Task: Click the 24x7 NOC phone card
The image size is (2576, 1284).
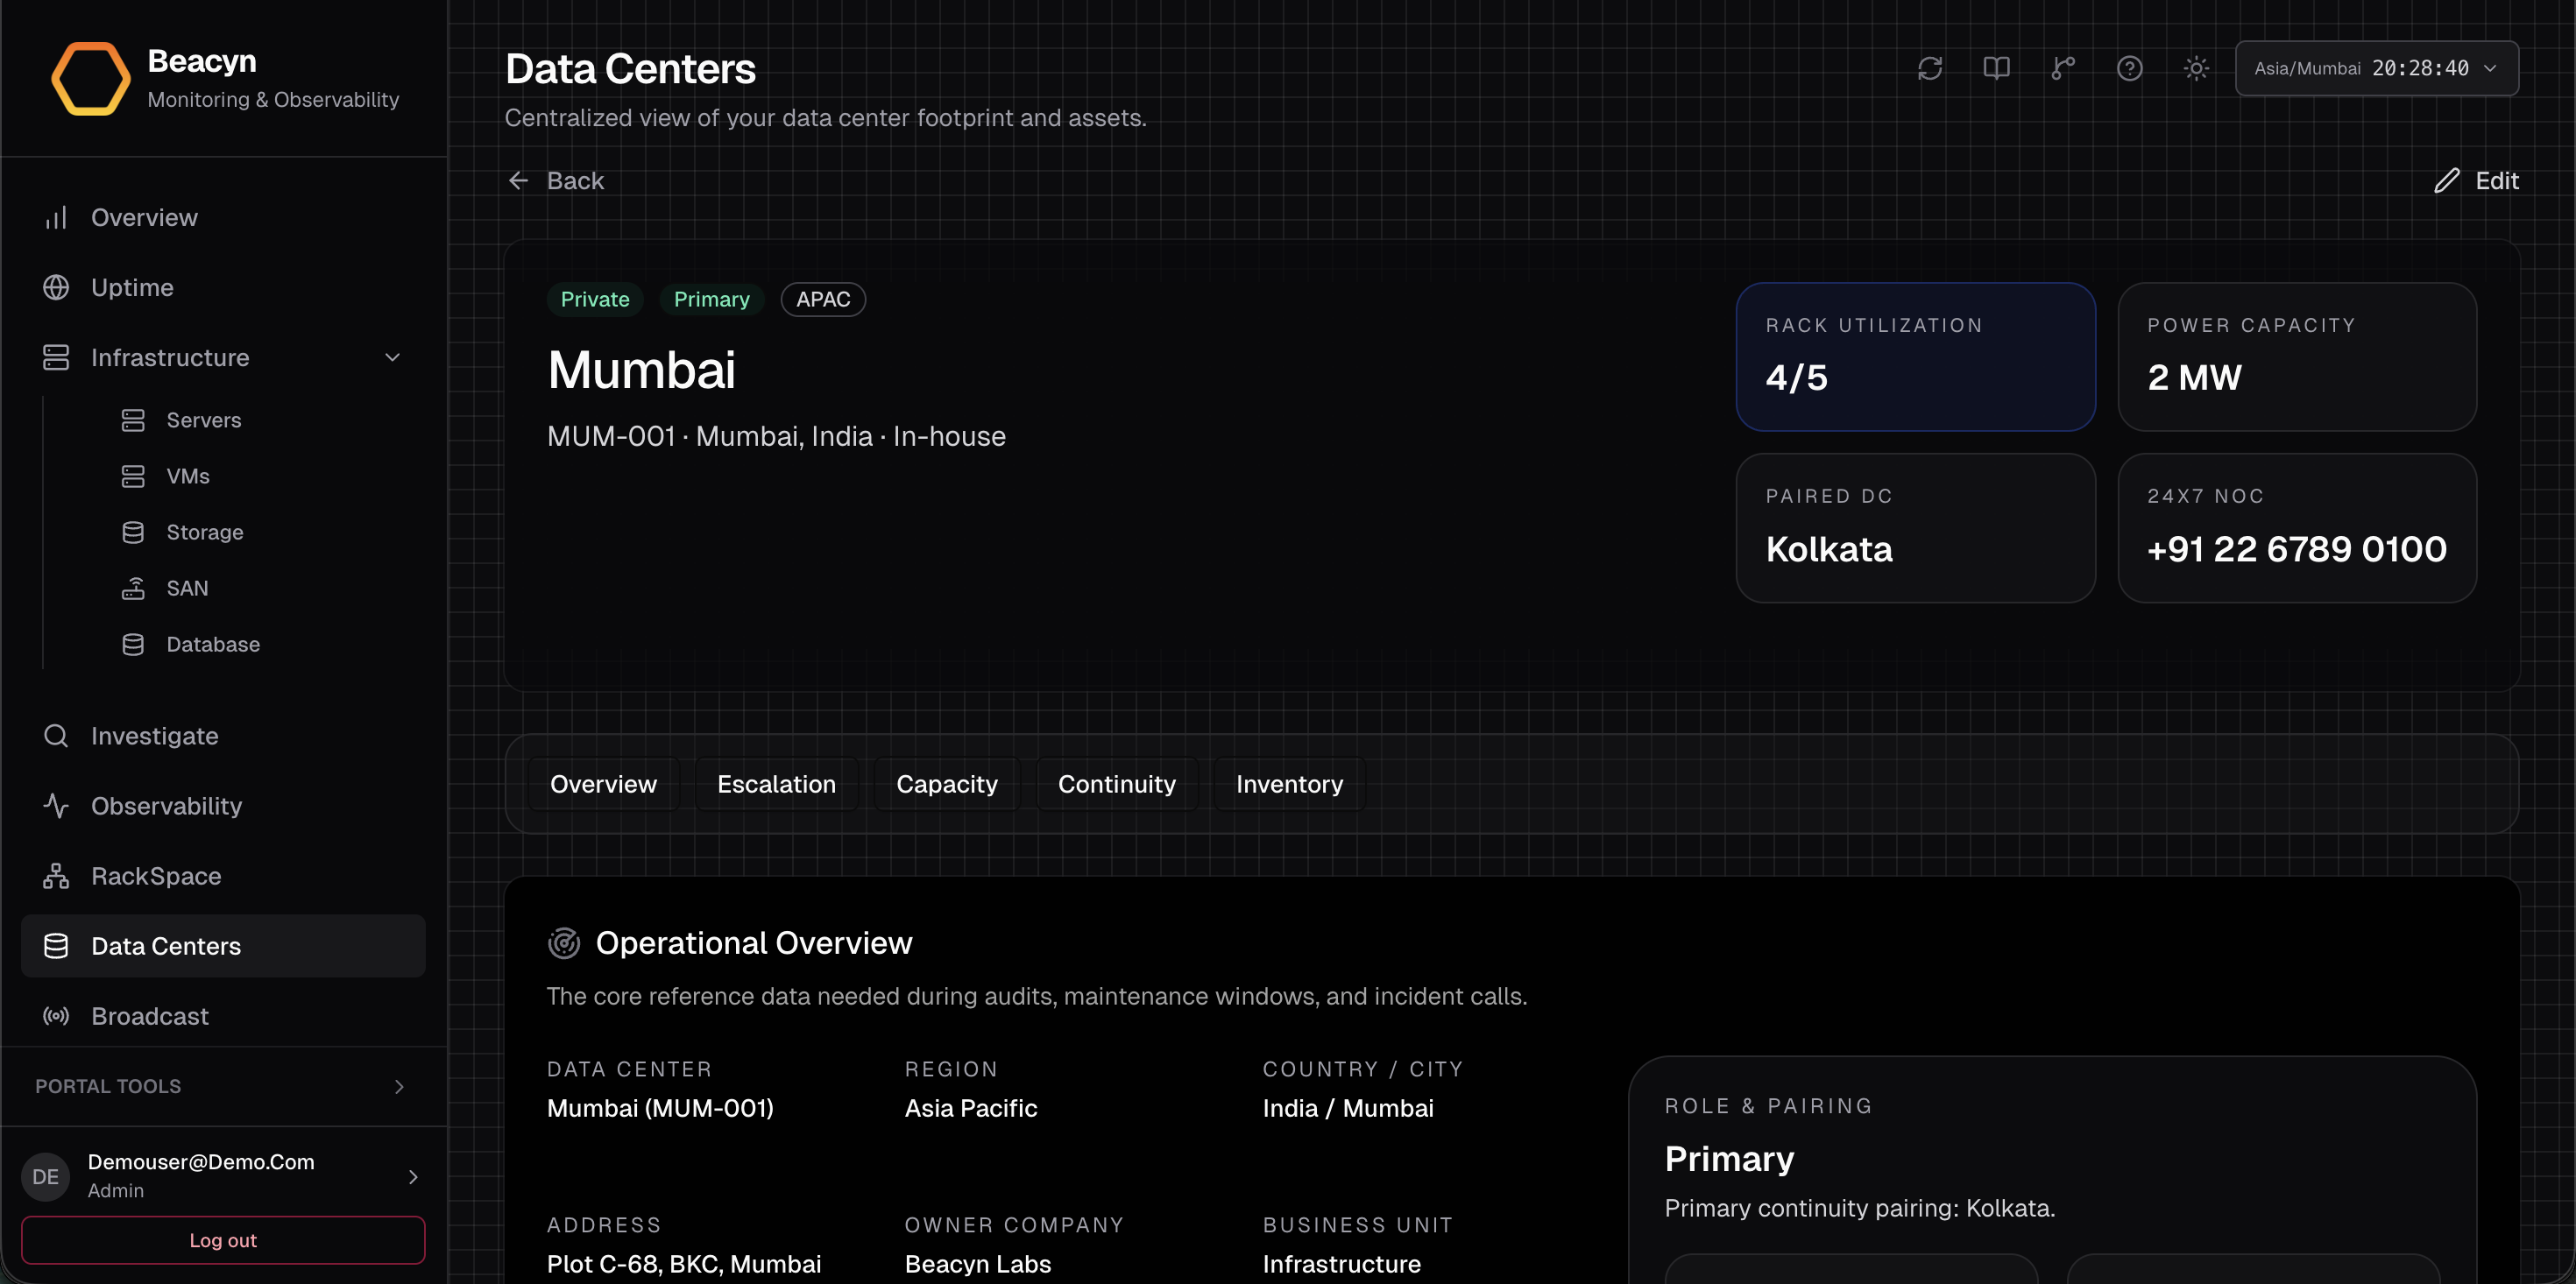Action: click(2297, 528)
